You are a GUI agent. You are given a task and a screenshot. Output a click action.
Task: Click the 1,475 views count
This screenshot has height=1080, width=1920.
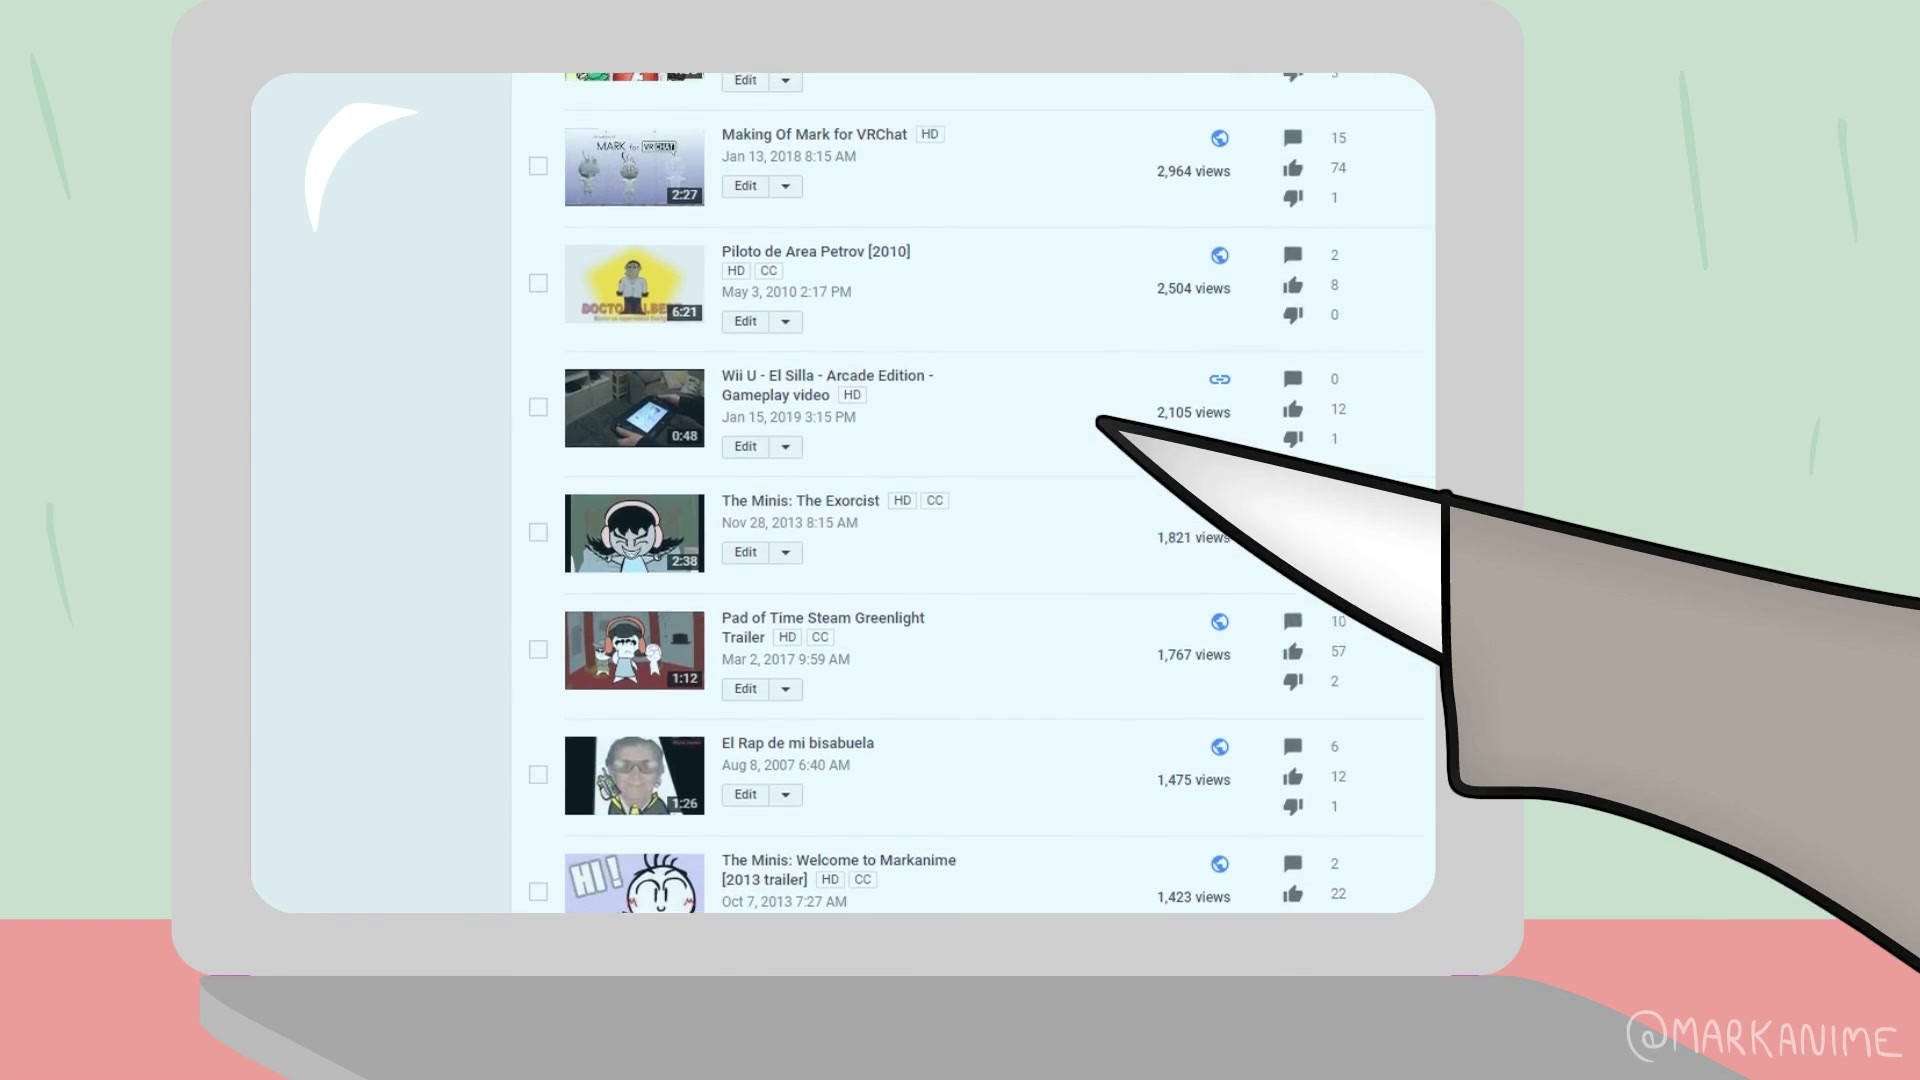click(x=1193, y=780)
